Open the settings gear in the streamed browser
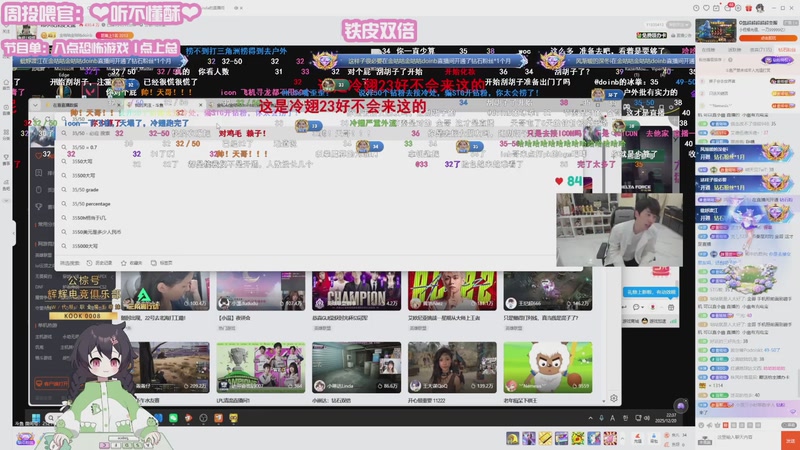Image resolution: width=800 pixels, height=450 pixels. pos(614,398)
